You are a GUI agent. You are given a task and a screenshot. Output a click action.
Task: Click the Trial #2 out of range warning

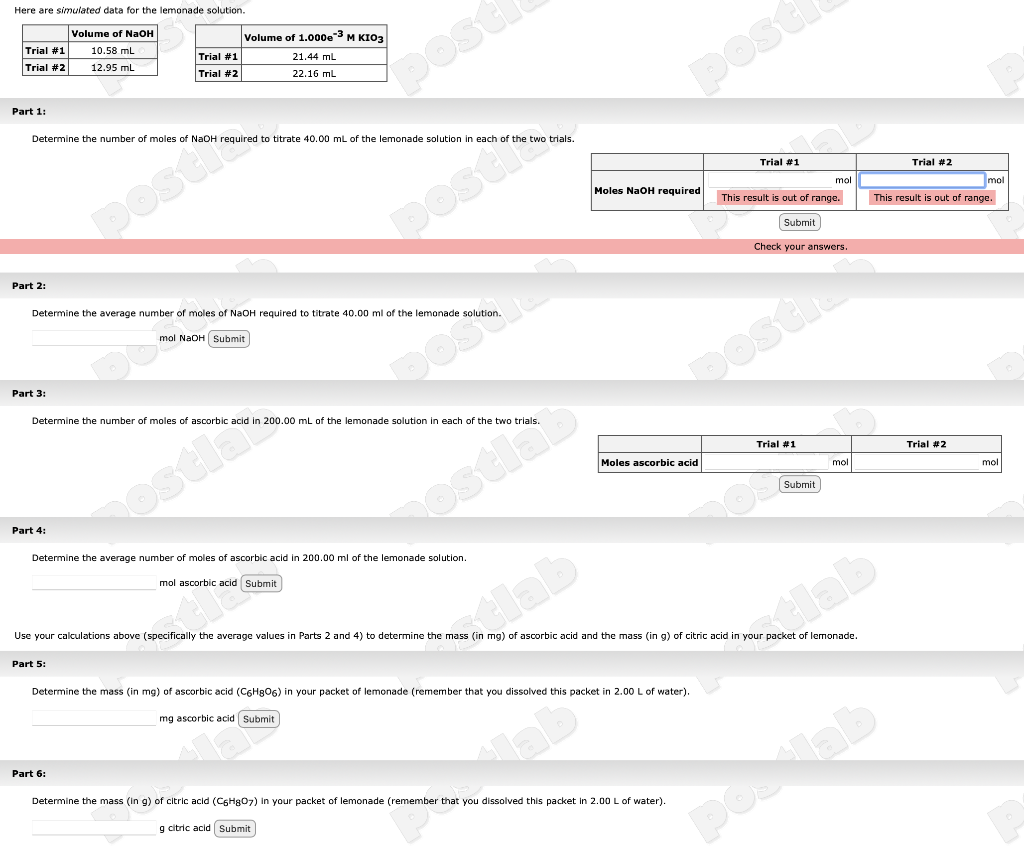[933, 197]
